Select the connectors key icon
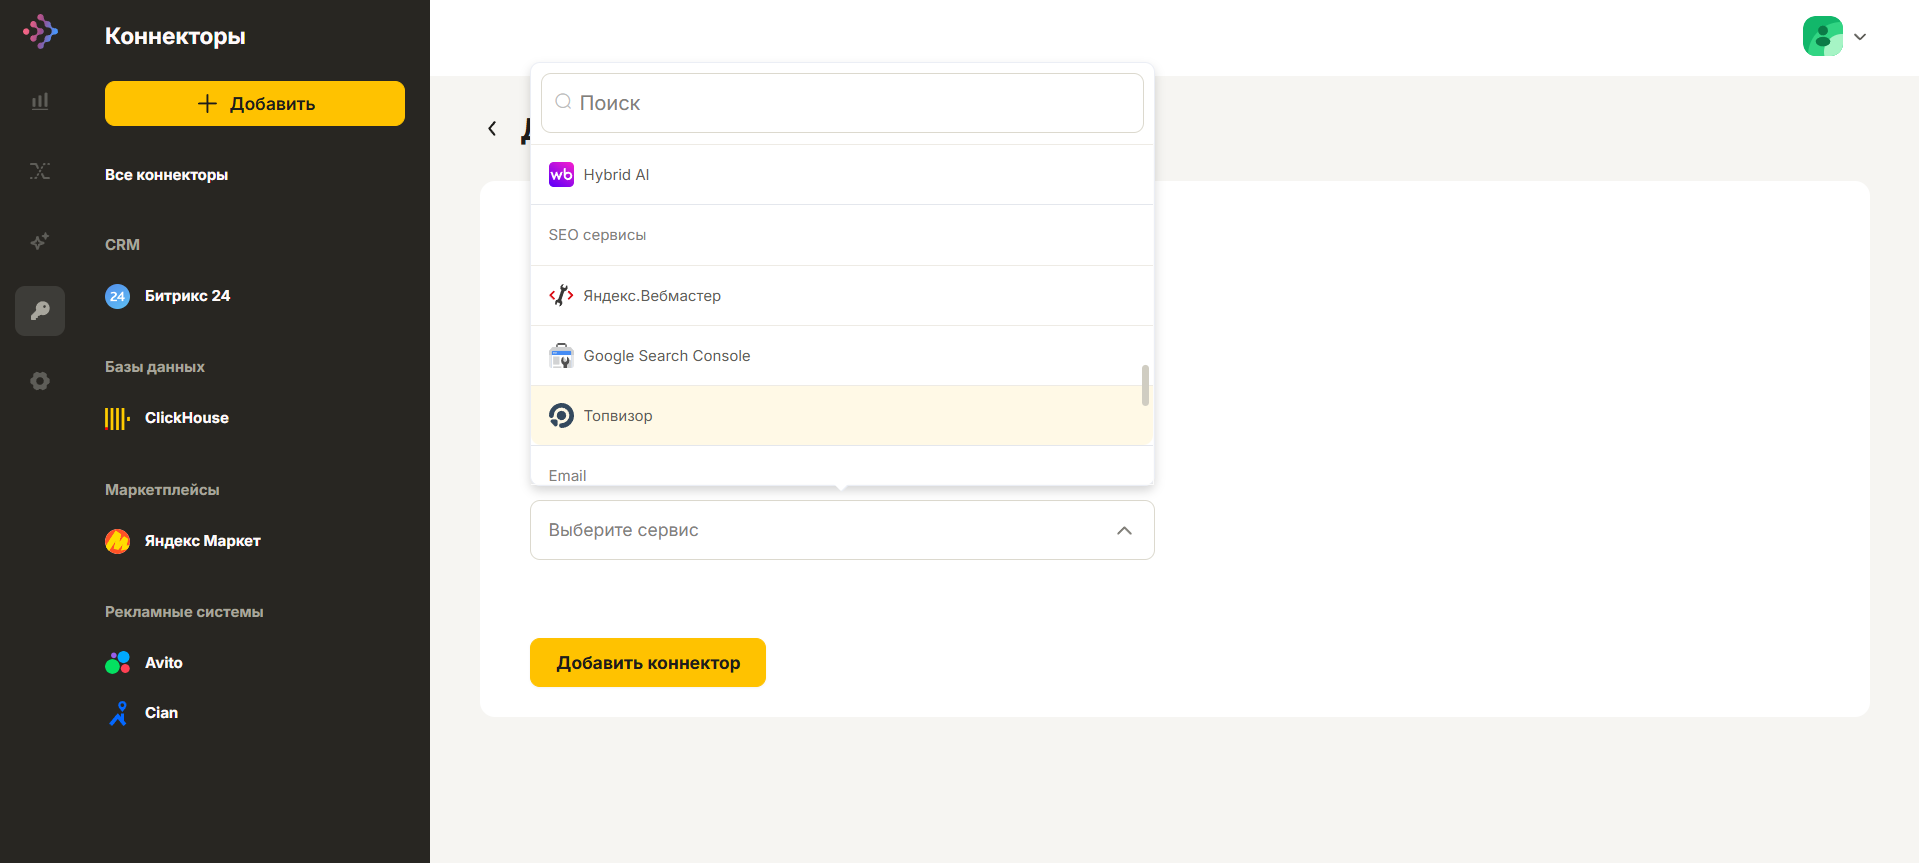The width and height of the screenshot is (1919, 863). coord(40,311)
